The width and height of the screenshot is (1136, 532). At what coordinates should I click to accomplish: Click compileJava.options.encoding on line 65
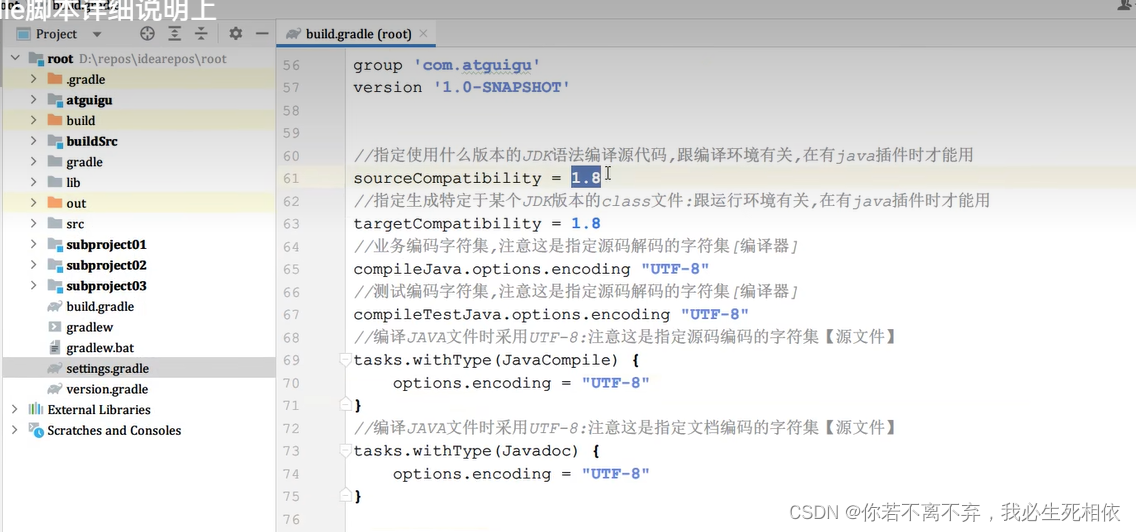pos(492,269)
